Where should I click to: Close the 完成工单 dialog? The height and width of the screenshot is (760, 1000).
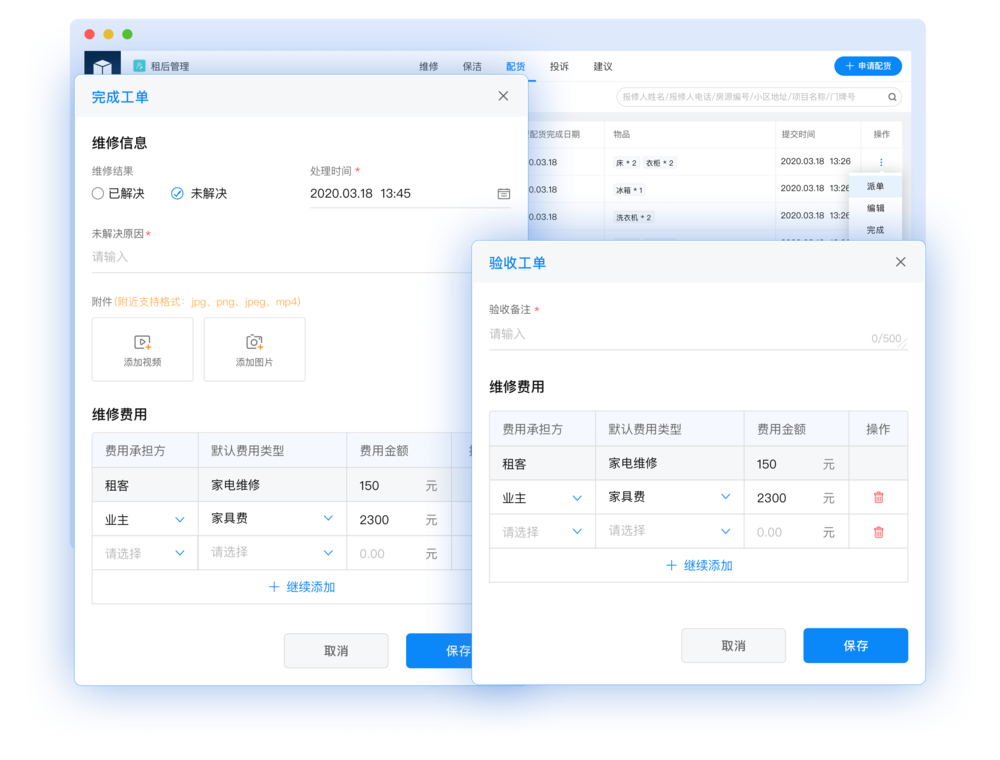pyautogui.click(x=503, y=96)
